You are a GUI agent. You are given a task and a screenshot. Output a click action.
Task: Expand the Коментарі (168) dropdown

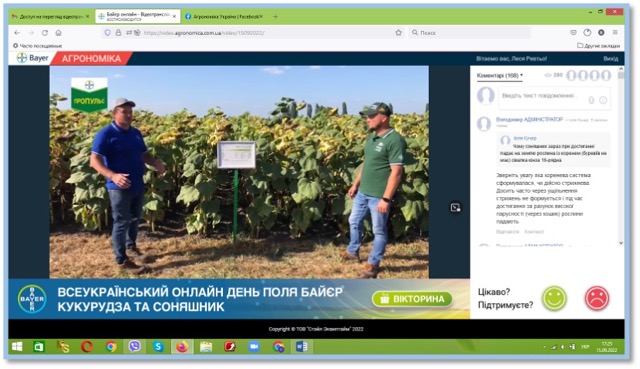coord(500,76)
